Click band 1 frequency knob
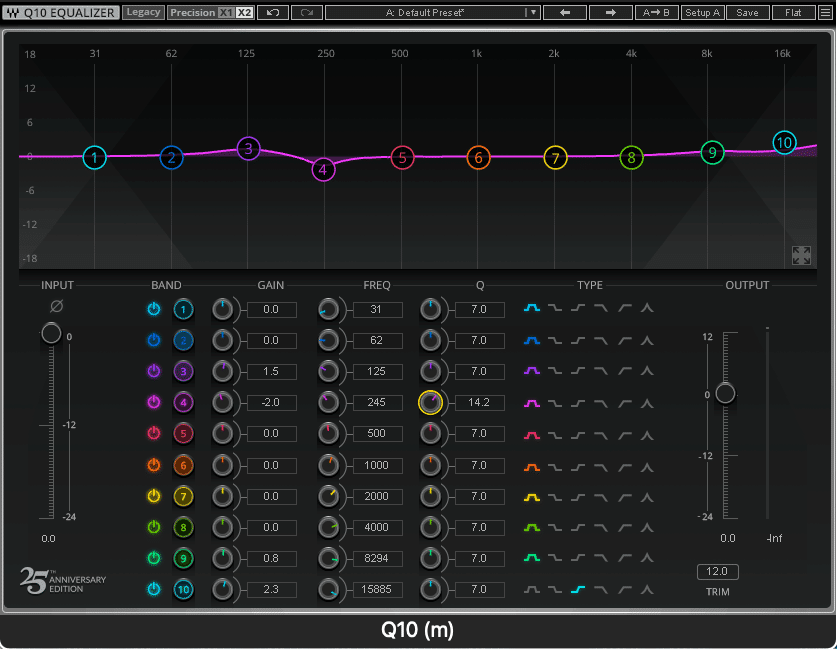The width and height of the screenshot is (837, 649). pos(328,310)
